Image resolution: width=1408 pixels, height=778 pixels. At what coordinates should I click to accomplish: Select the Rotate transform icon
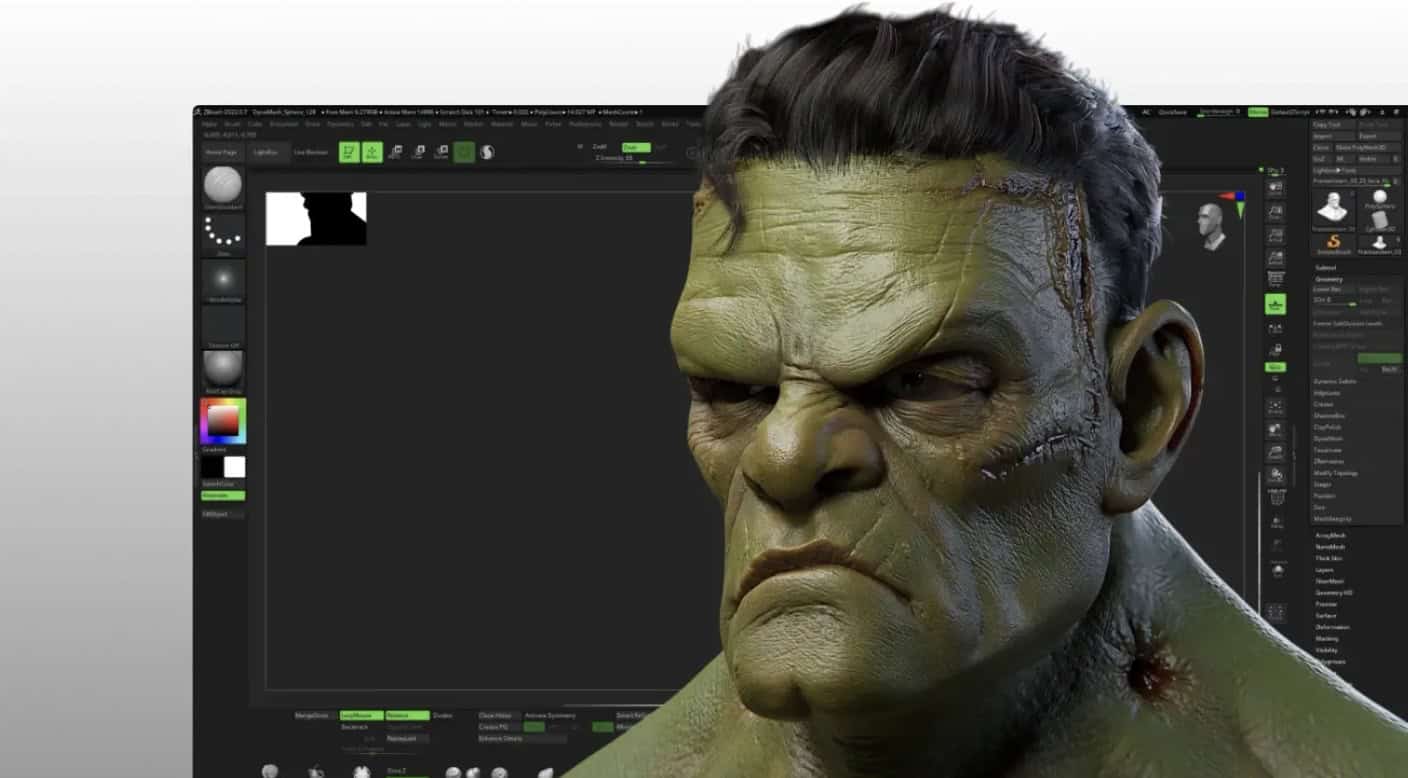tap(441, 152)
